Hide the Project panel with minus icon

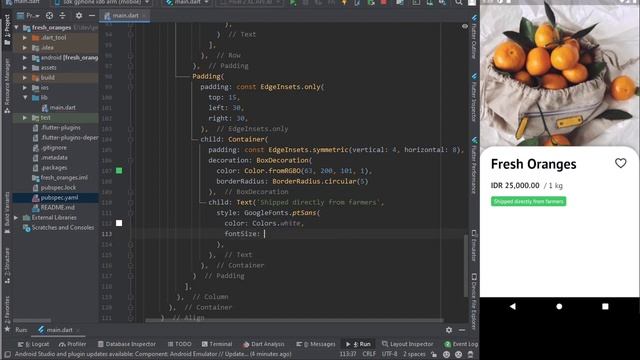pyautogui.click(x=92, y=16)
